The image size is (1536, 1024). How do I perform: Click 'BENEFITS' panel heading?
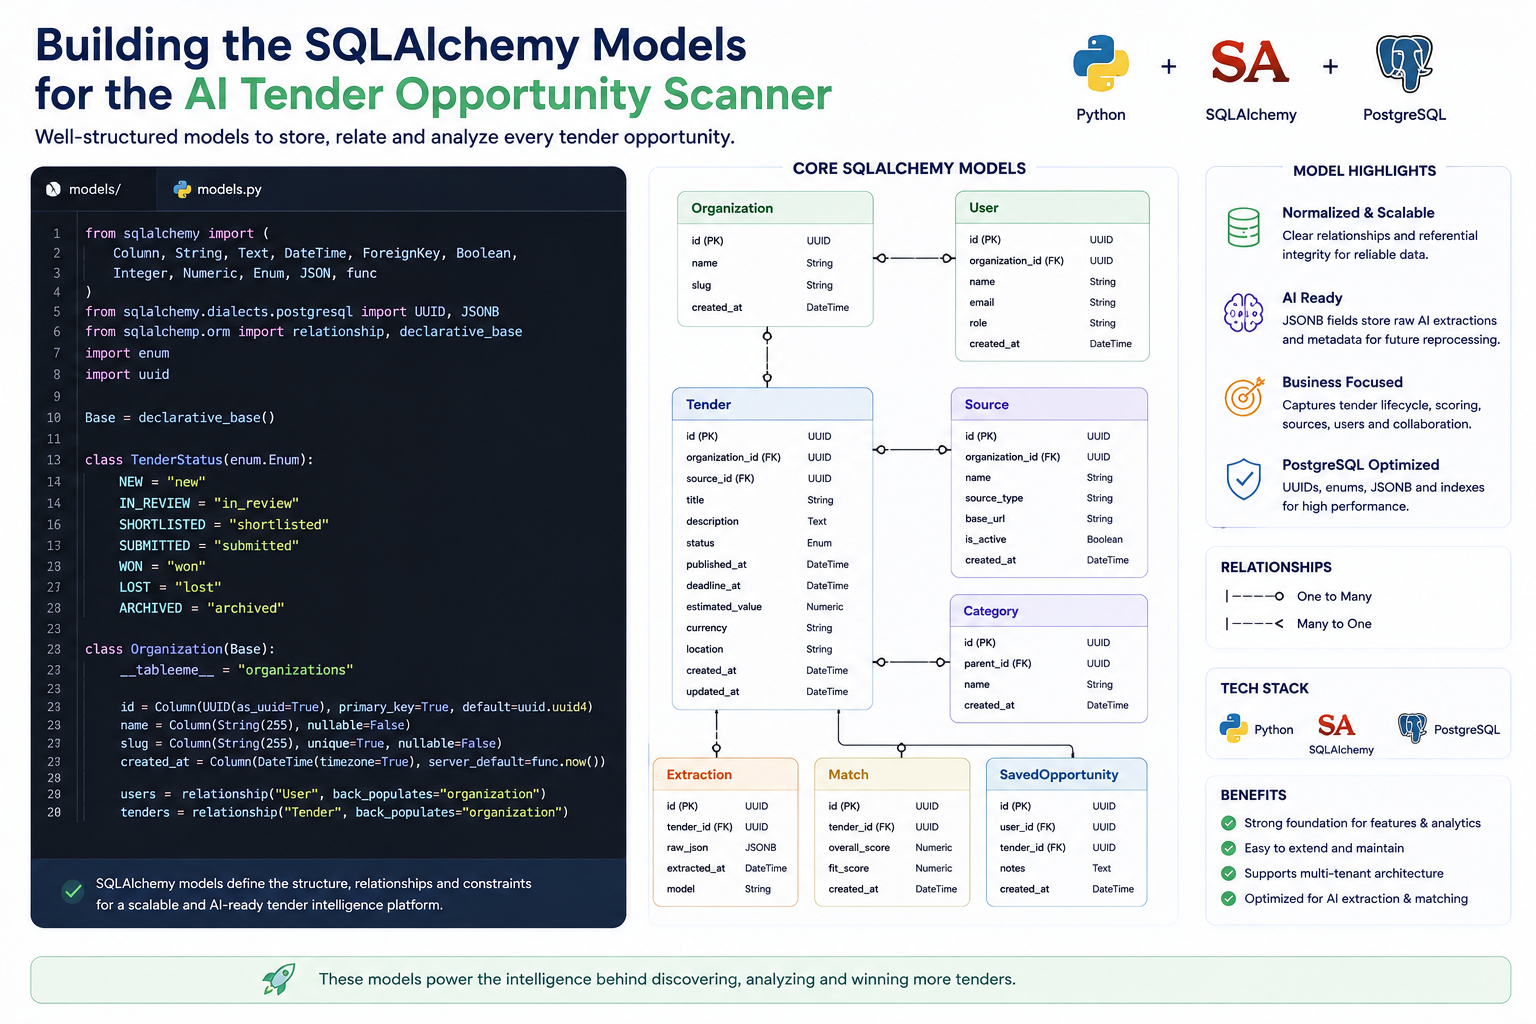point(1253,795)
